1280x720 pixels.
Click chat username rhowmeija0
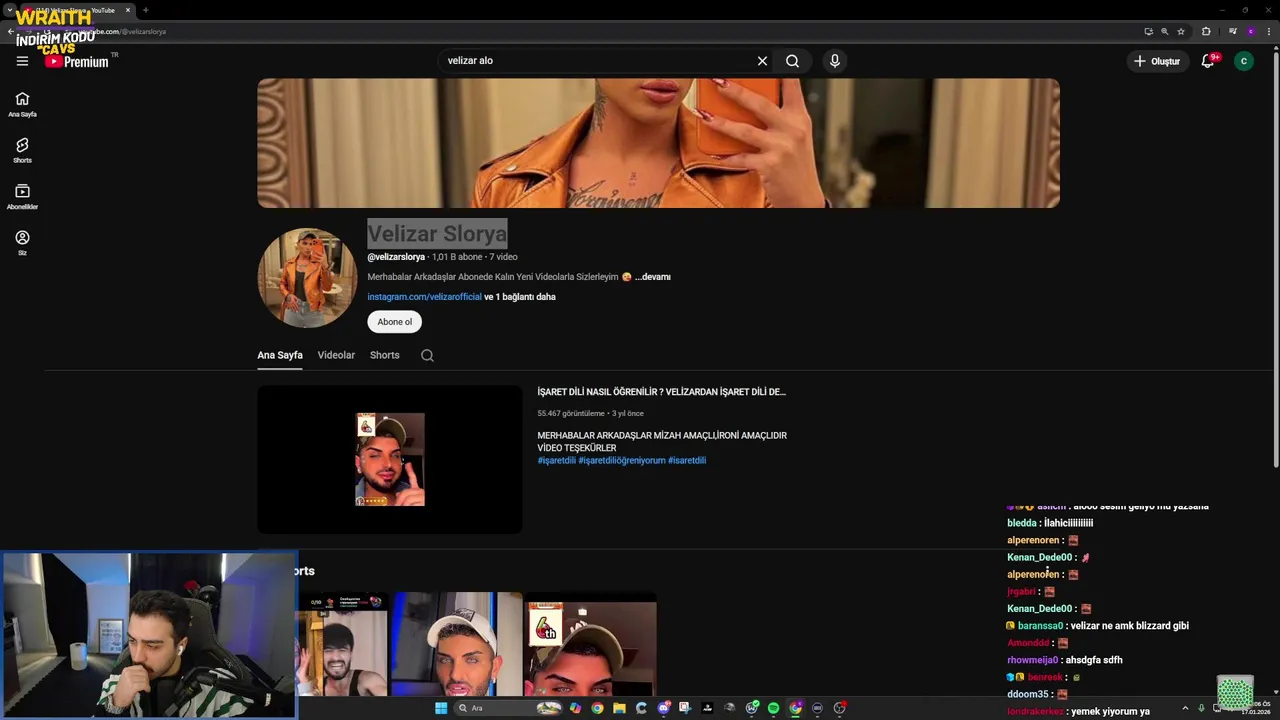coord(1032,660)
